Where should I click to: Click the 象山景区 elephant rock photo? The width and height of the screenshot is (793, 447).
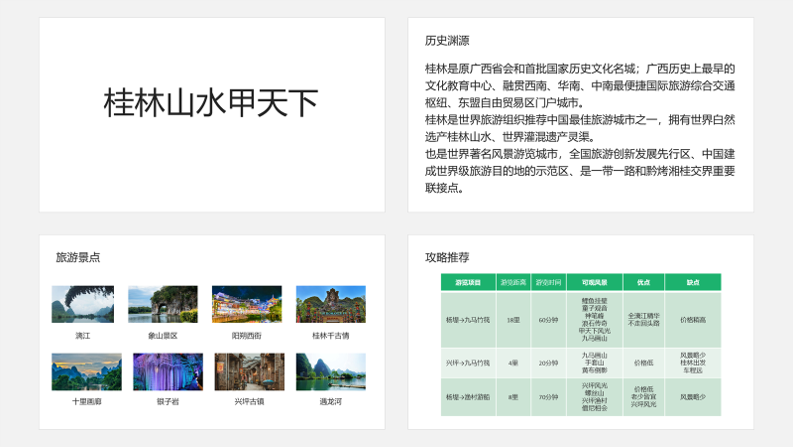click(x=163, y=304)
